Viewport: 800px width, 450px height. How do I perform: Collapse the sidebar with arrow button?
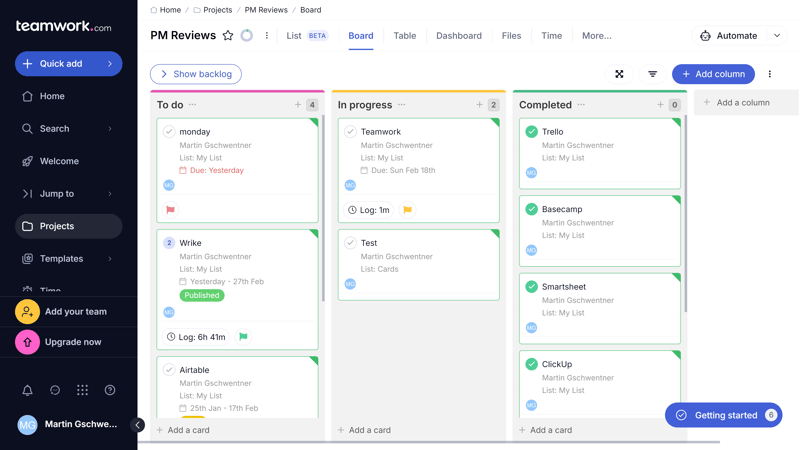click(137, 424)
